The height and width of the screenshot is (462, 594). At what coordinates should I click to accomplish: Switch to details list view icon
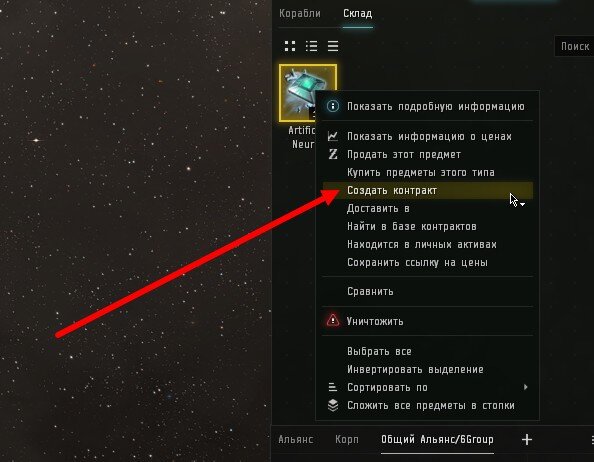click(x=311, y=46)
